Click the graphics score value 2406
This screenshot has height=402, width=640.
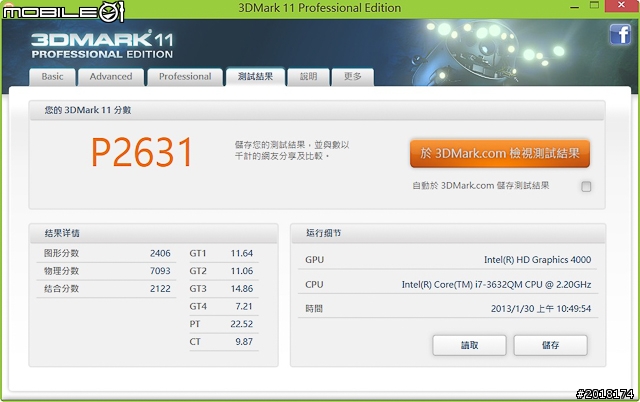[160, 253]
